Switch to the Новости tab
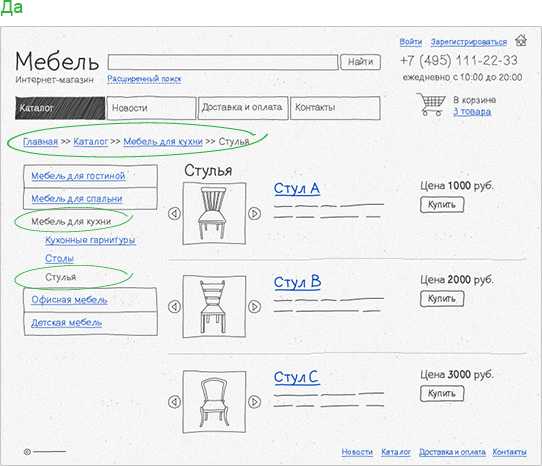Image resolution: width=542 pixels, height=466 pixels. tap(152, 108)
